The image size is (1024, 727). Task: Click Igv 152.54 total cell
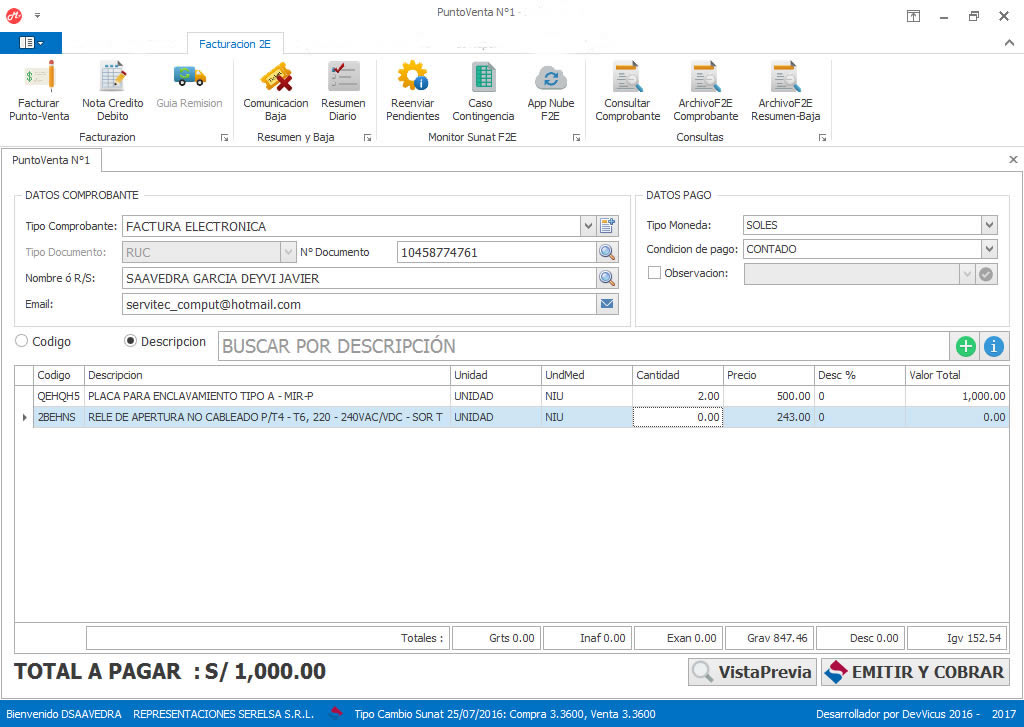[956, 638]
